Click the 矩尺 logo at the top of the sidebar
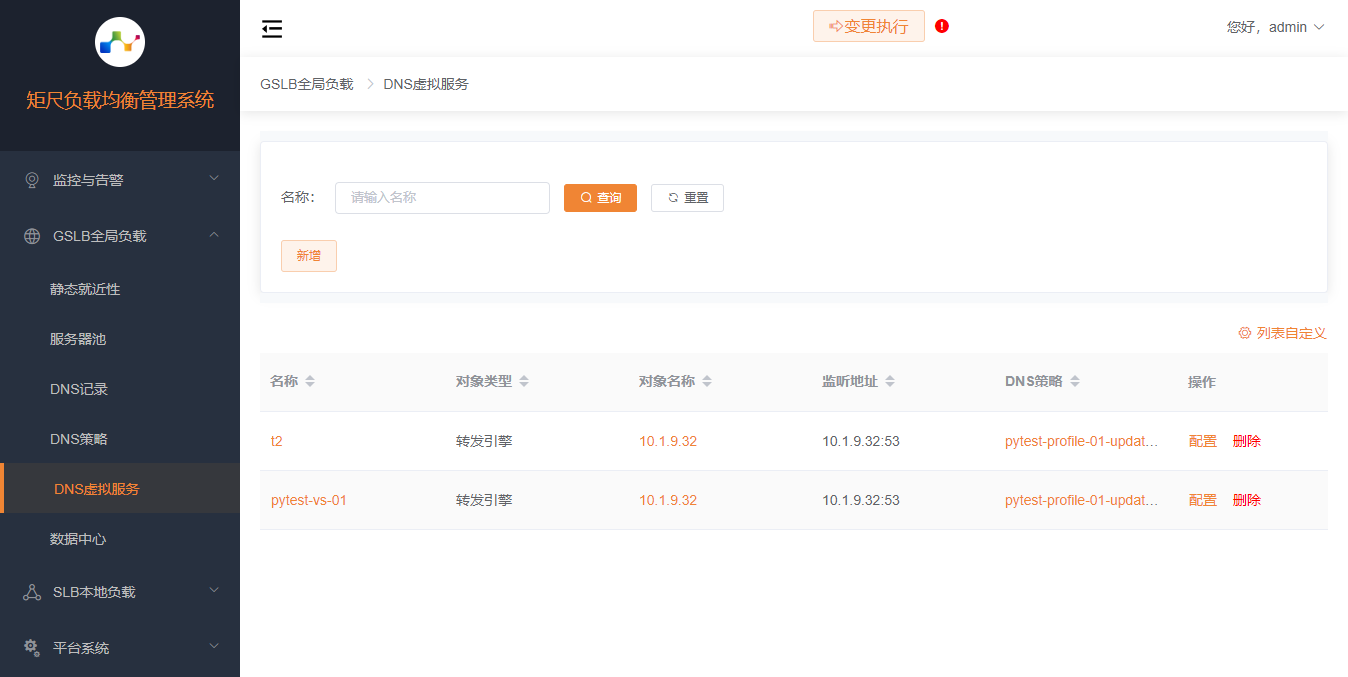 click(x=120, y=42)
